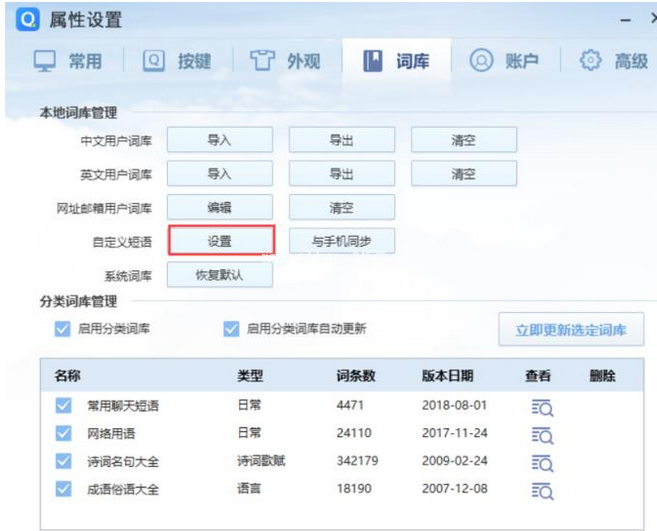This screenshot has width=657, height=531.
Task: Click the view icon for 诗词名句大全
Action: [x=543, y=462]
